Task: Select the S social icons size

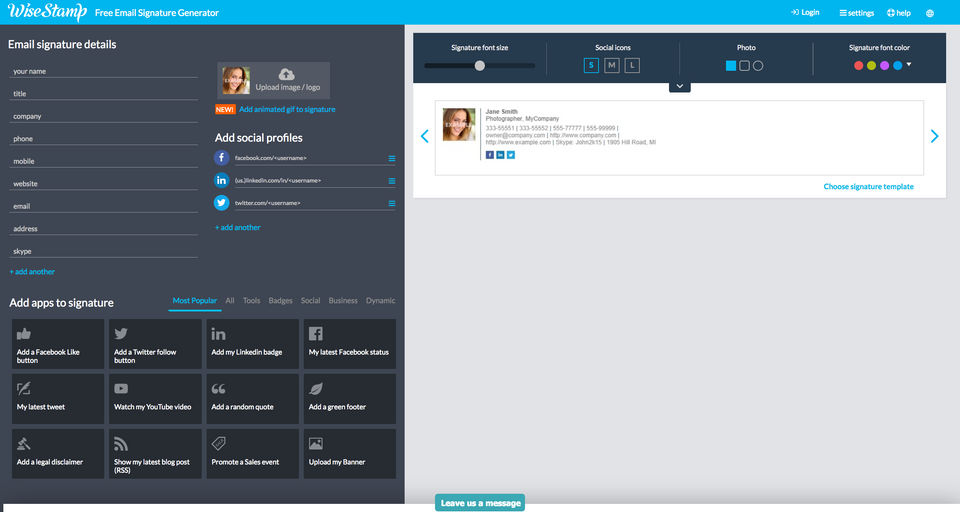Action: click(x=591, y=65)
